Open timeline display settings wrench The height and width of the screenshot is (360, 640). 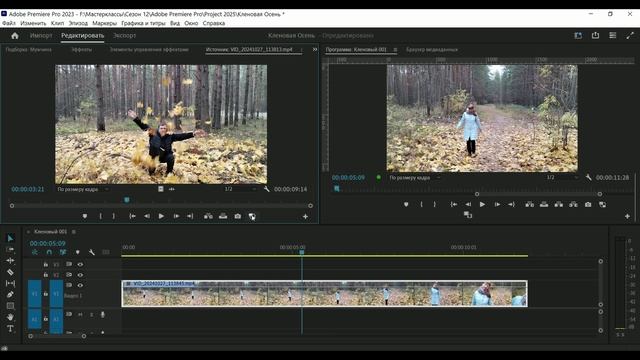92,252
